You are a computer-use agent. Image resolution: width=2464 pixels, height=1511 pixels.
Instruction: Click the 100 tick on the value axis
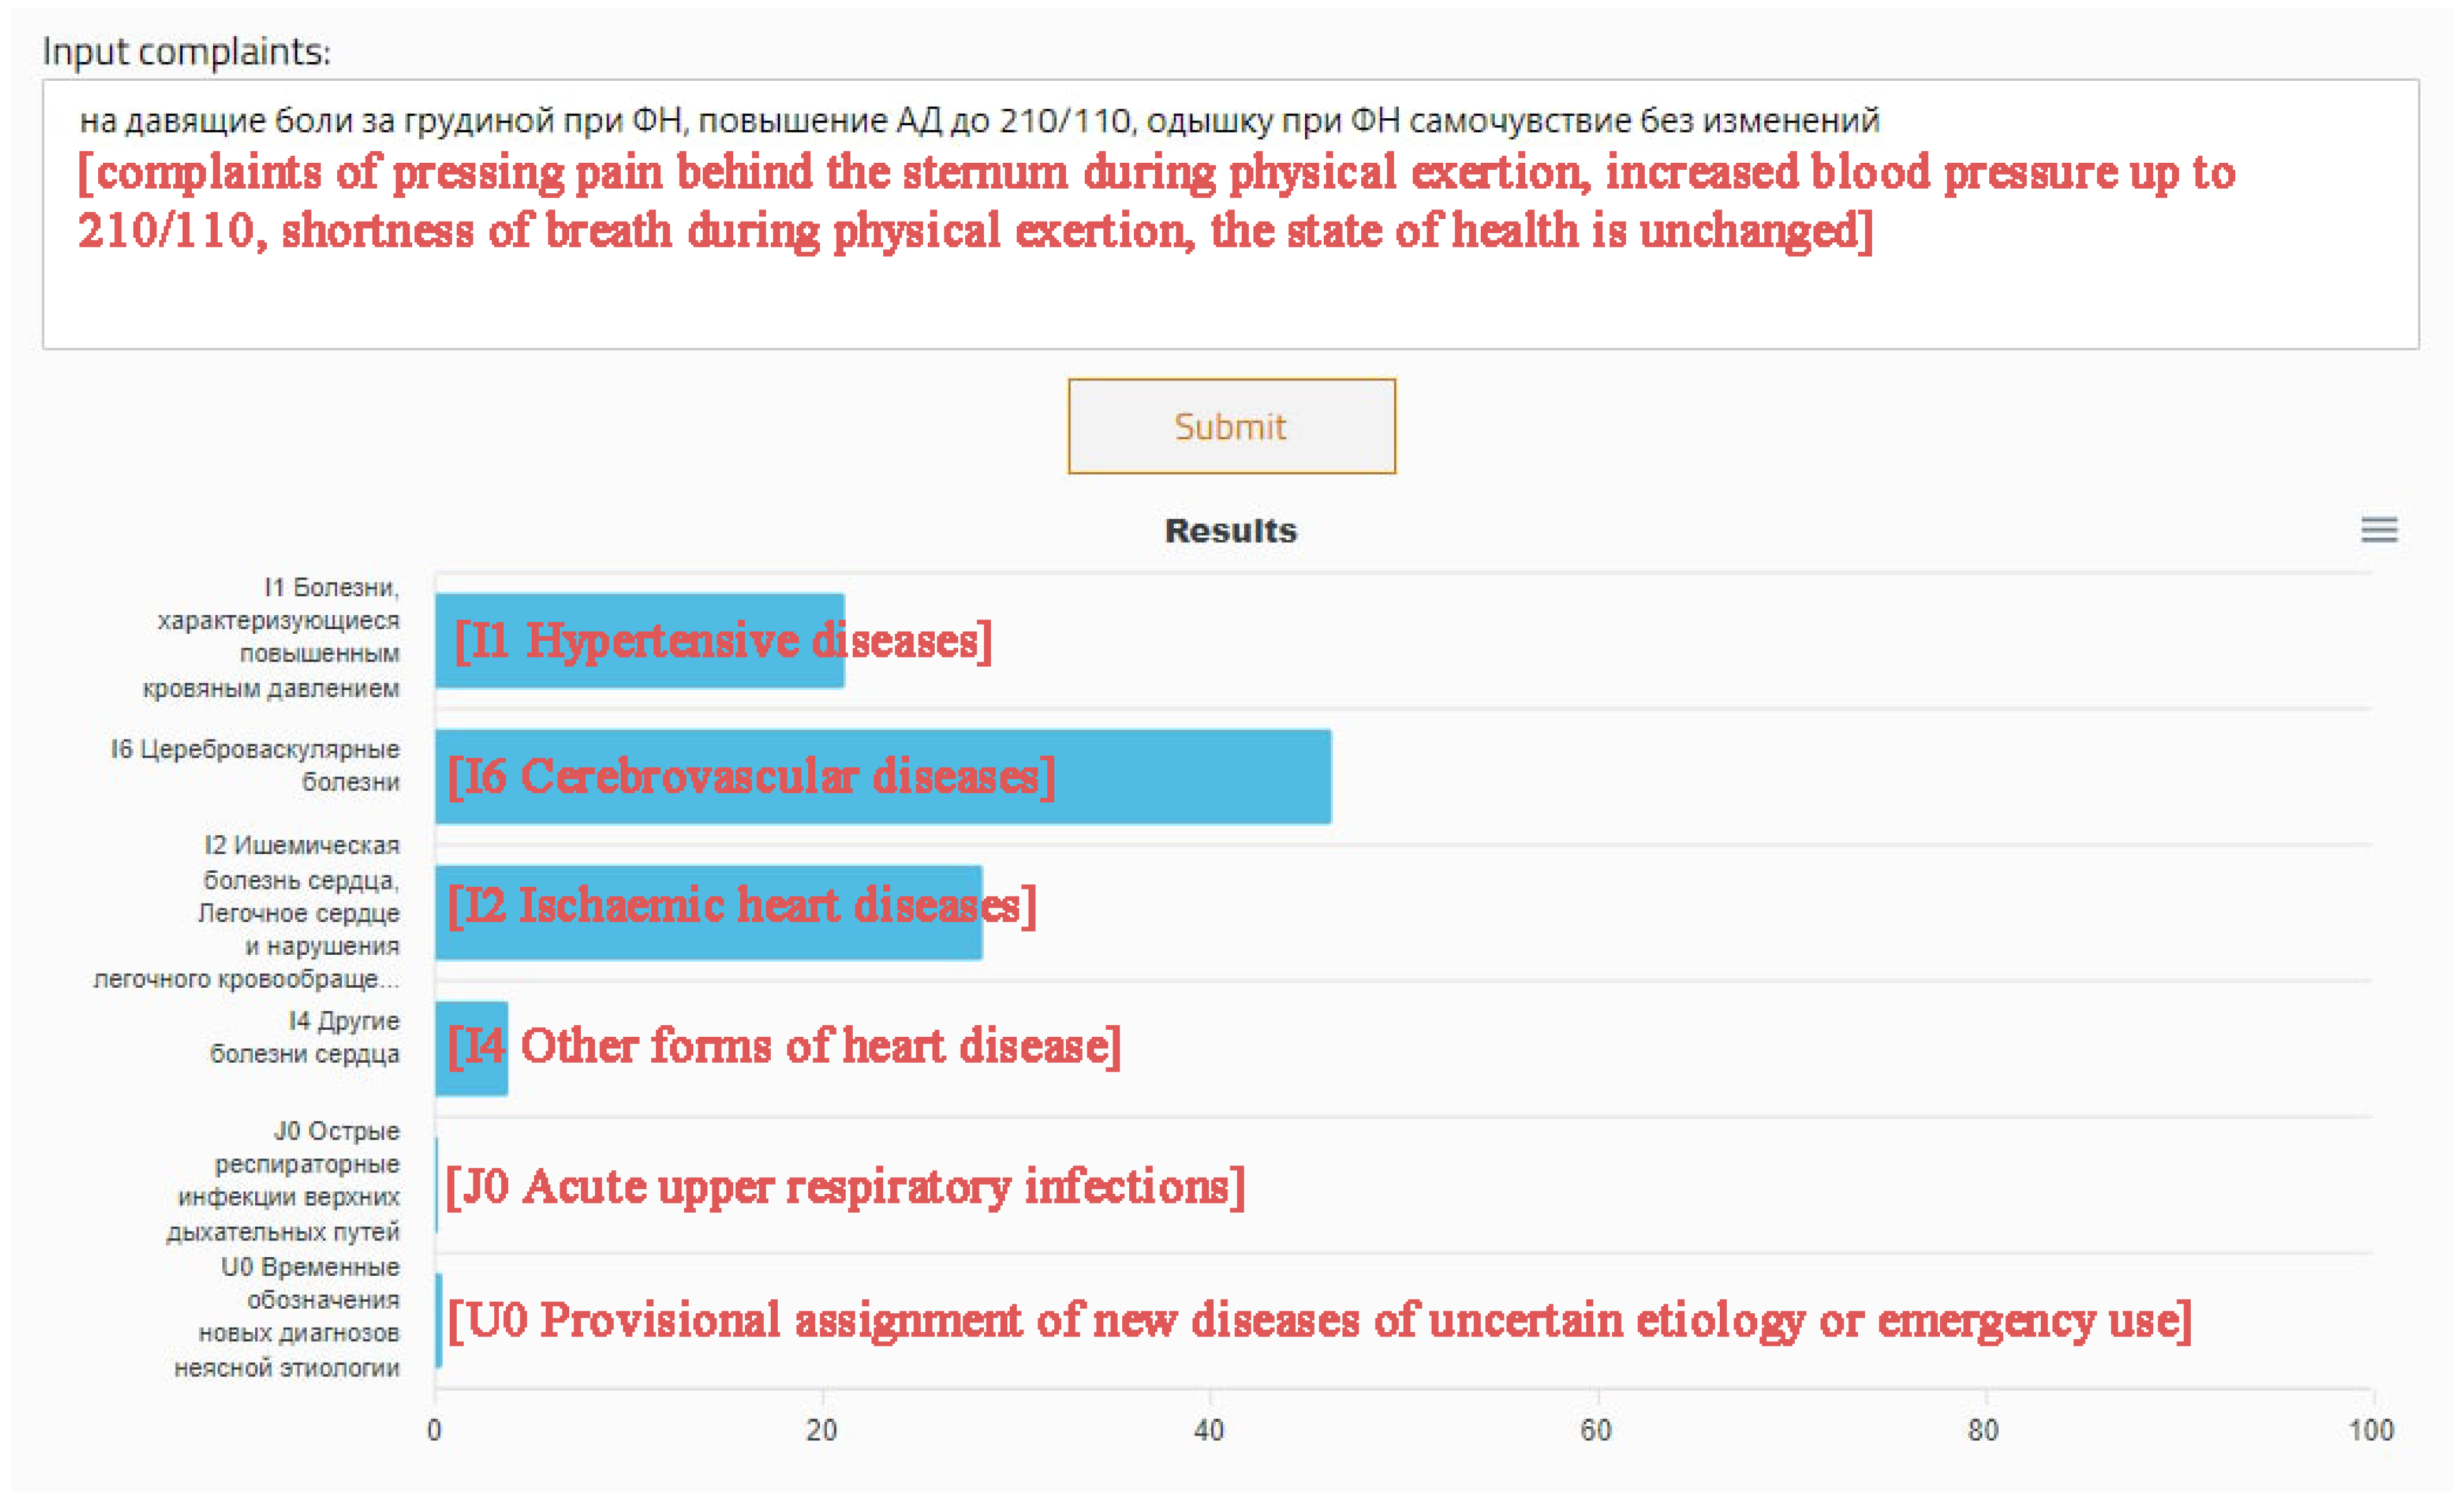2371,1430
